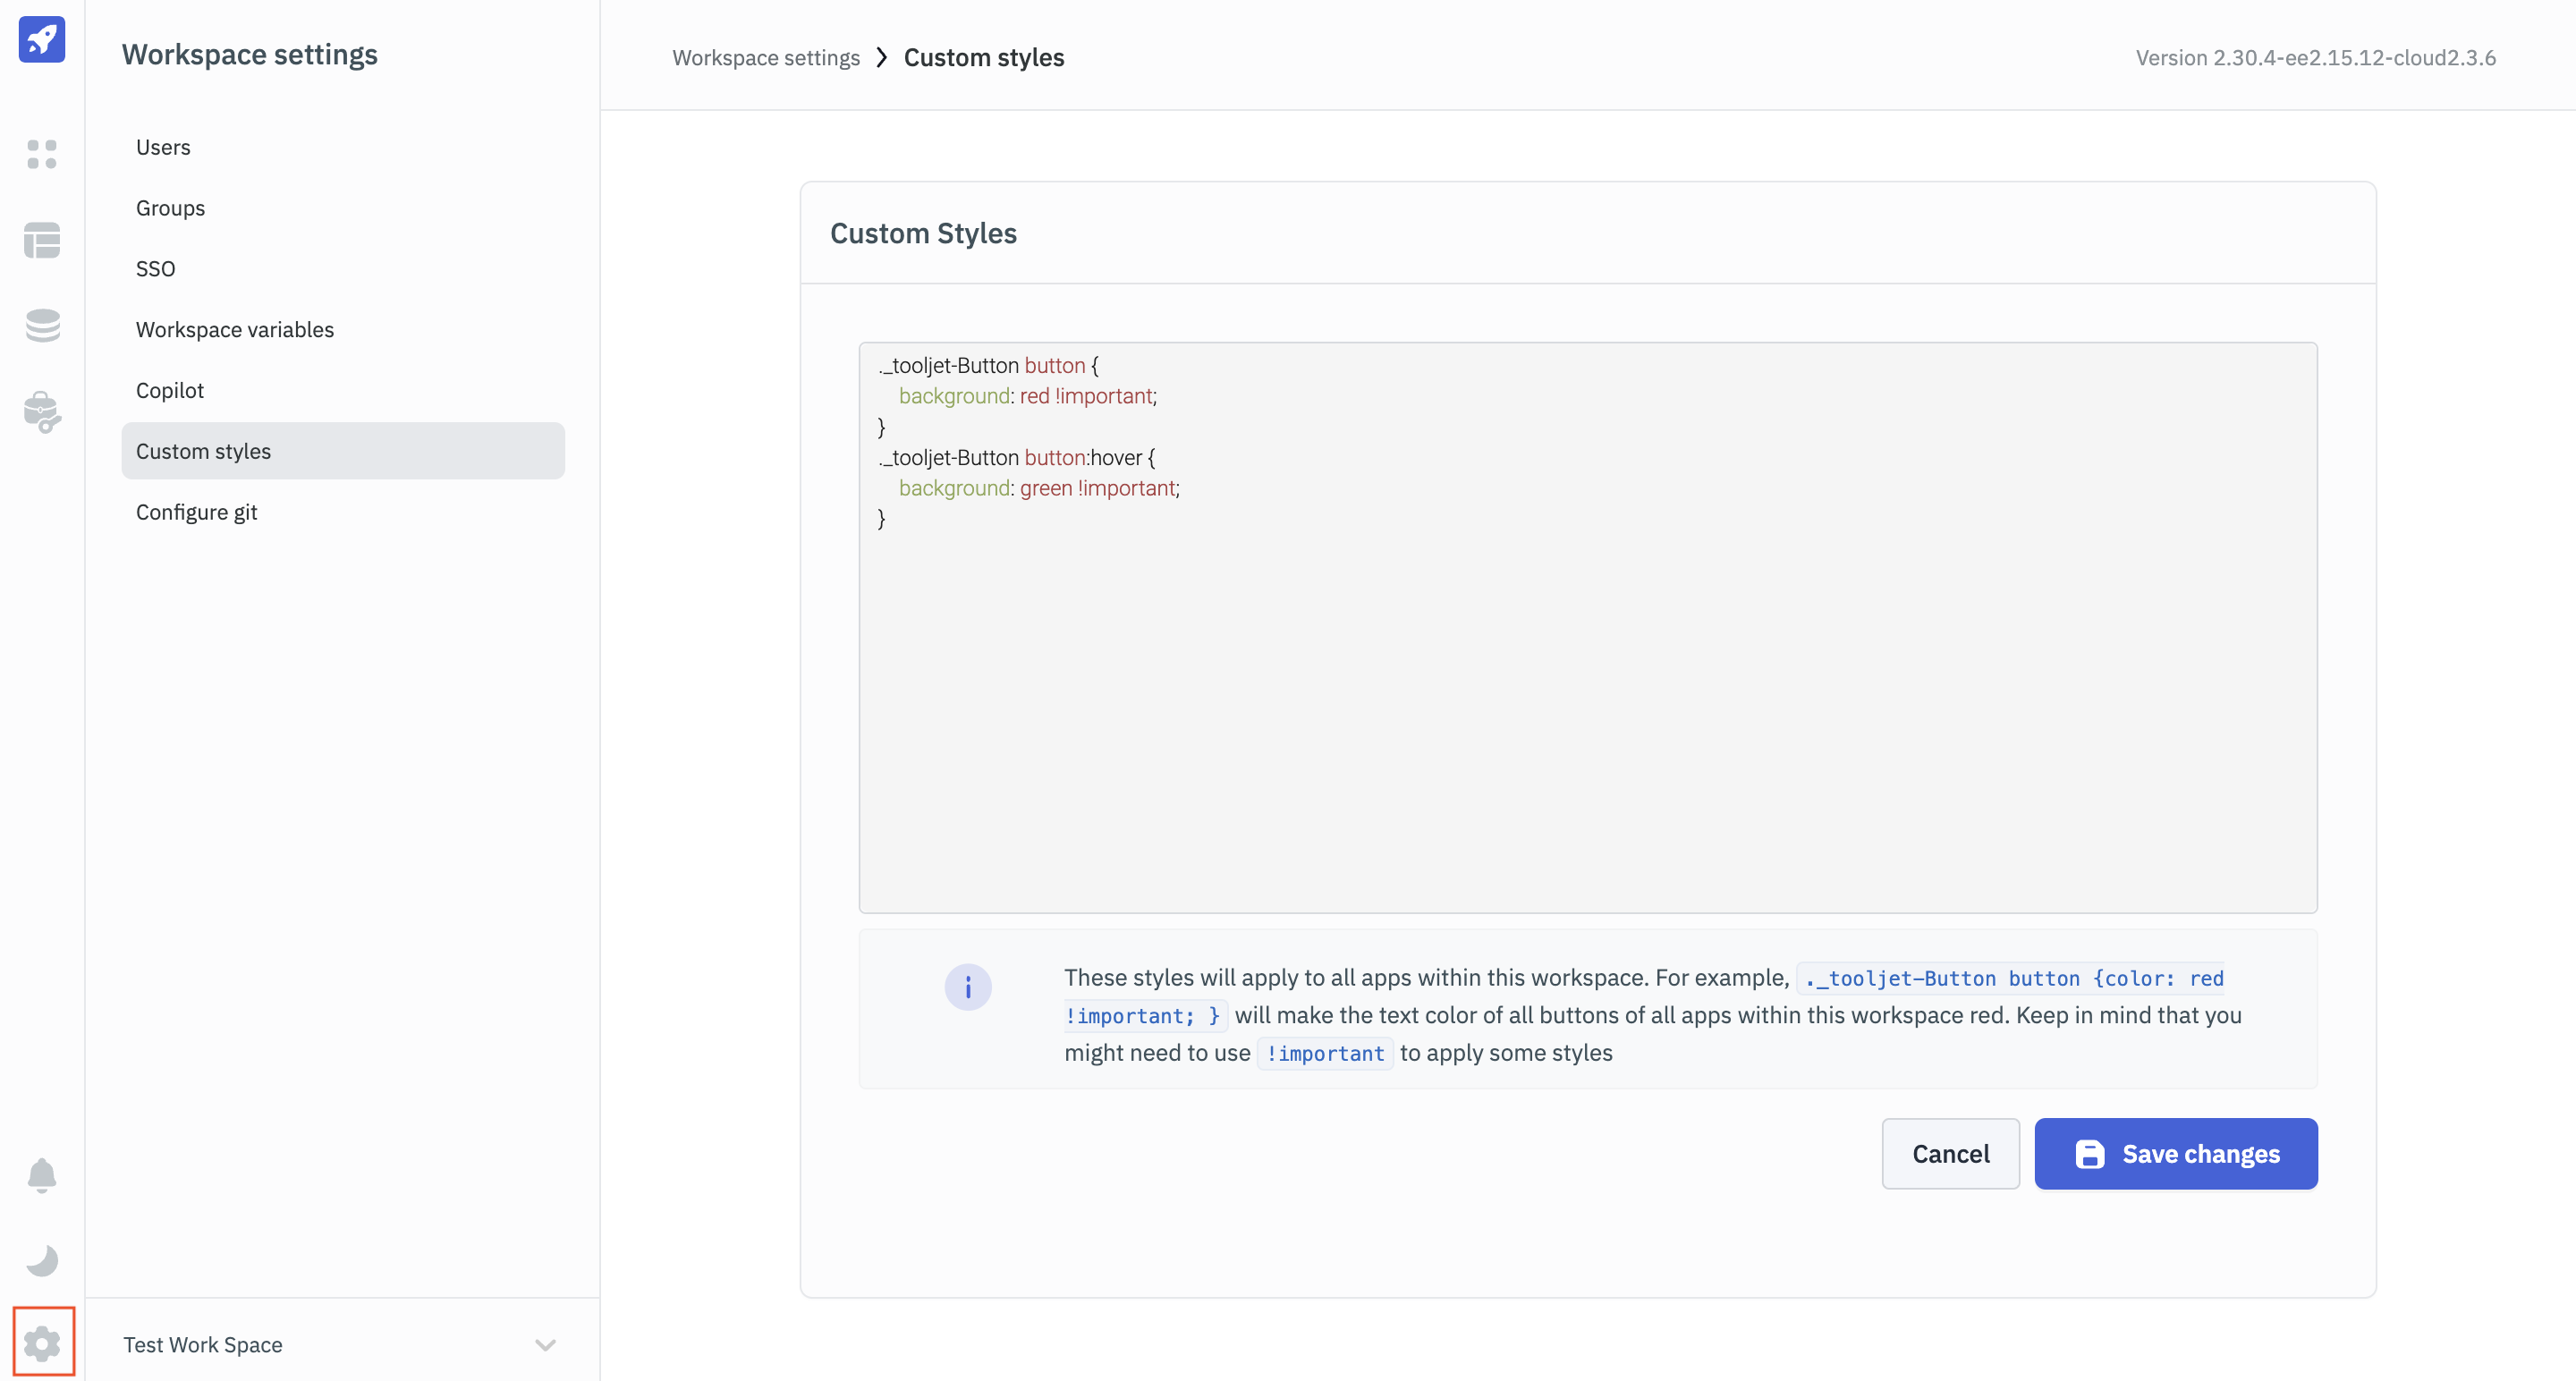
Task: Open the workspace settings gear icon
Action: tap(42, 1343)
